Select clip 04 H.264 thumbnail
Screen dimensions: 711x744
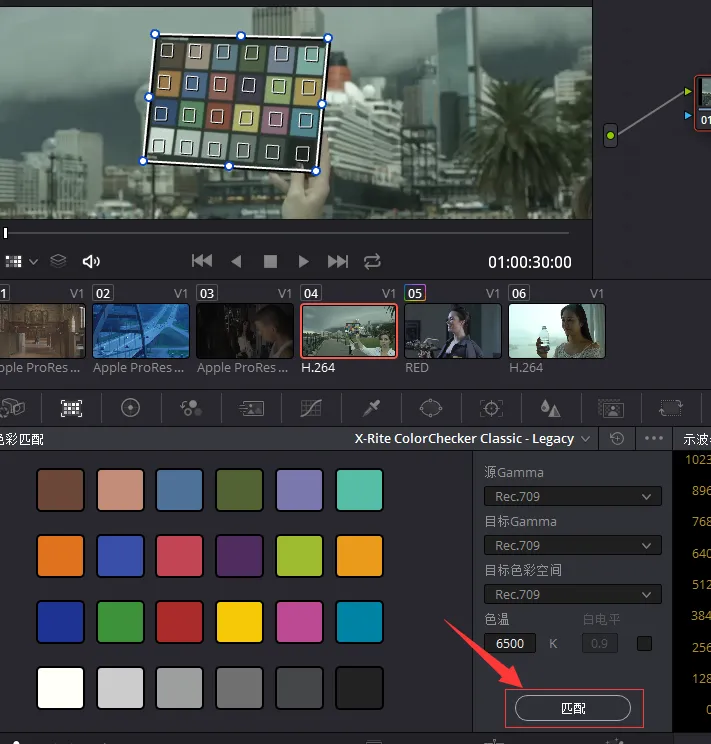coord(349,331)
